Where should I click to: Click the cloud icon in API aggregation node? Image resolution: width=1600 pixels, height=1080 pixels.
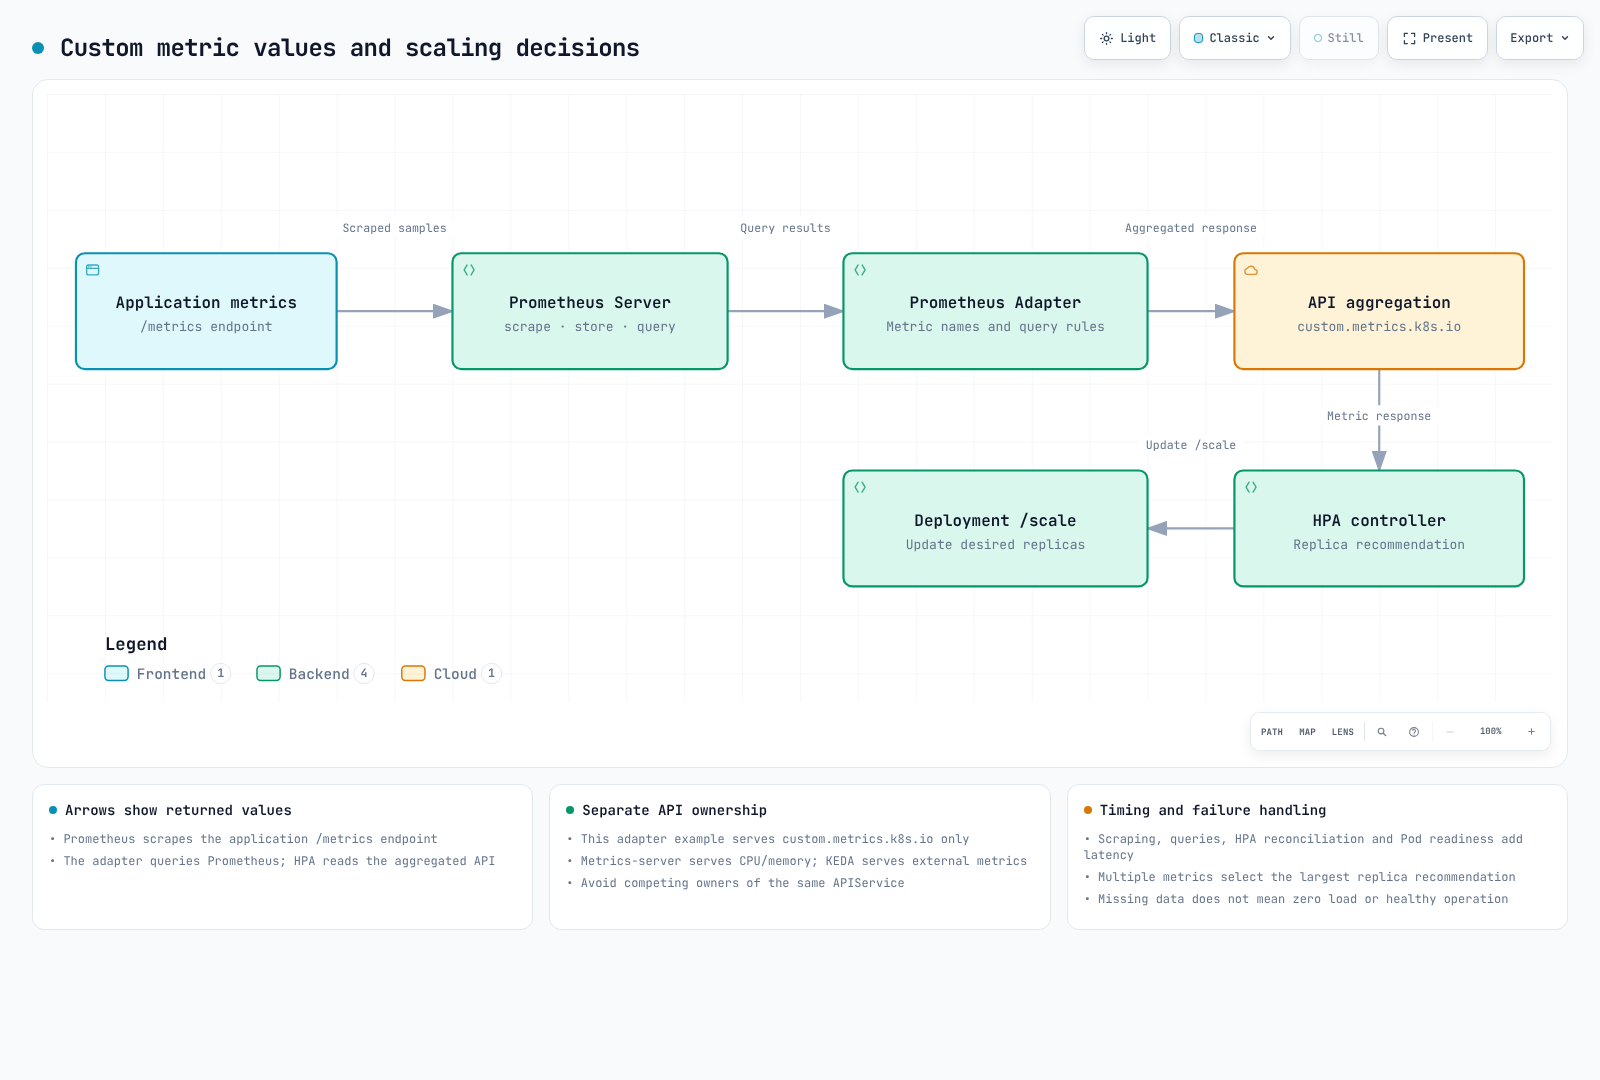point(1251,270)
